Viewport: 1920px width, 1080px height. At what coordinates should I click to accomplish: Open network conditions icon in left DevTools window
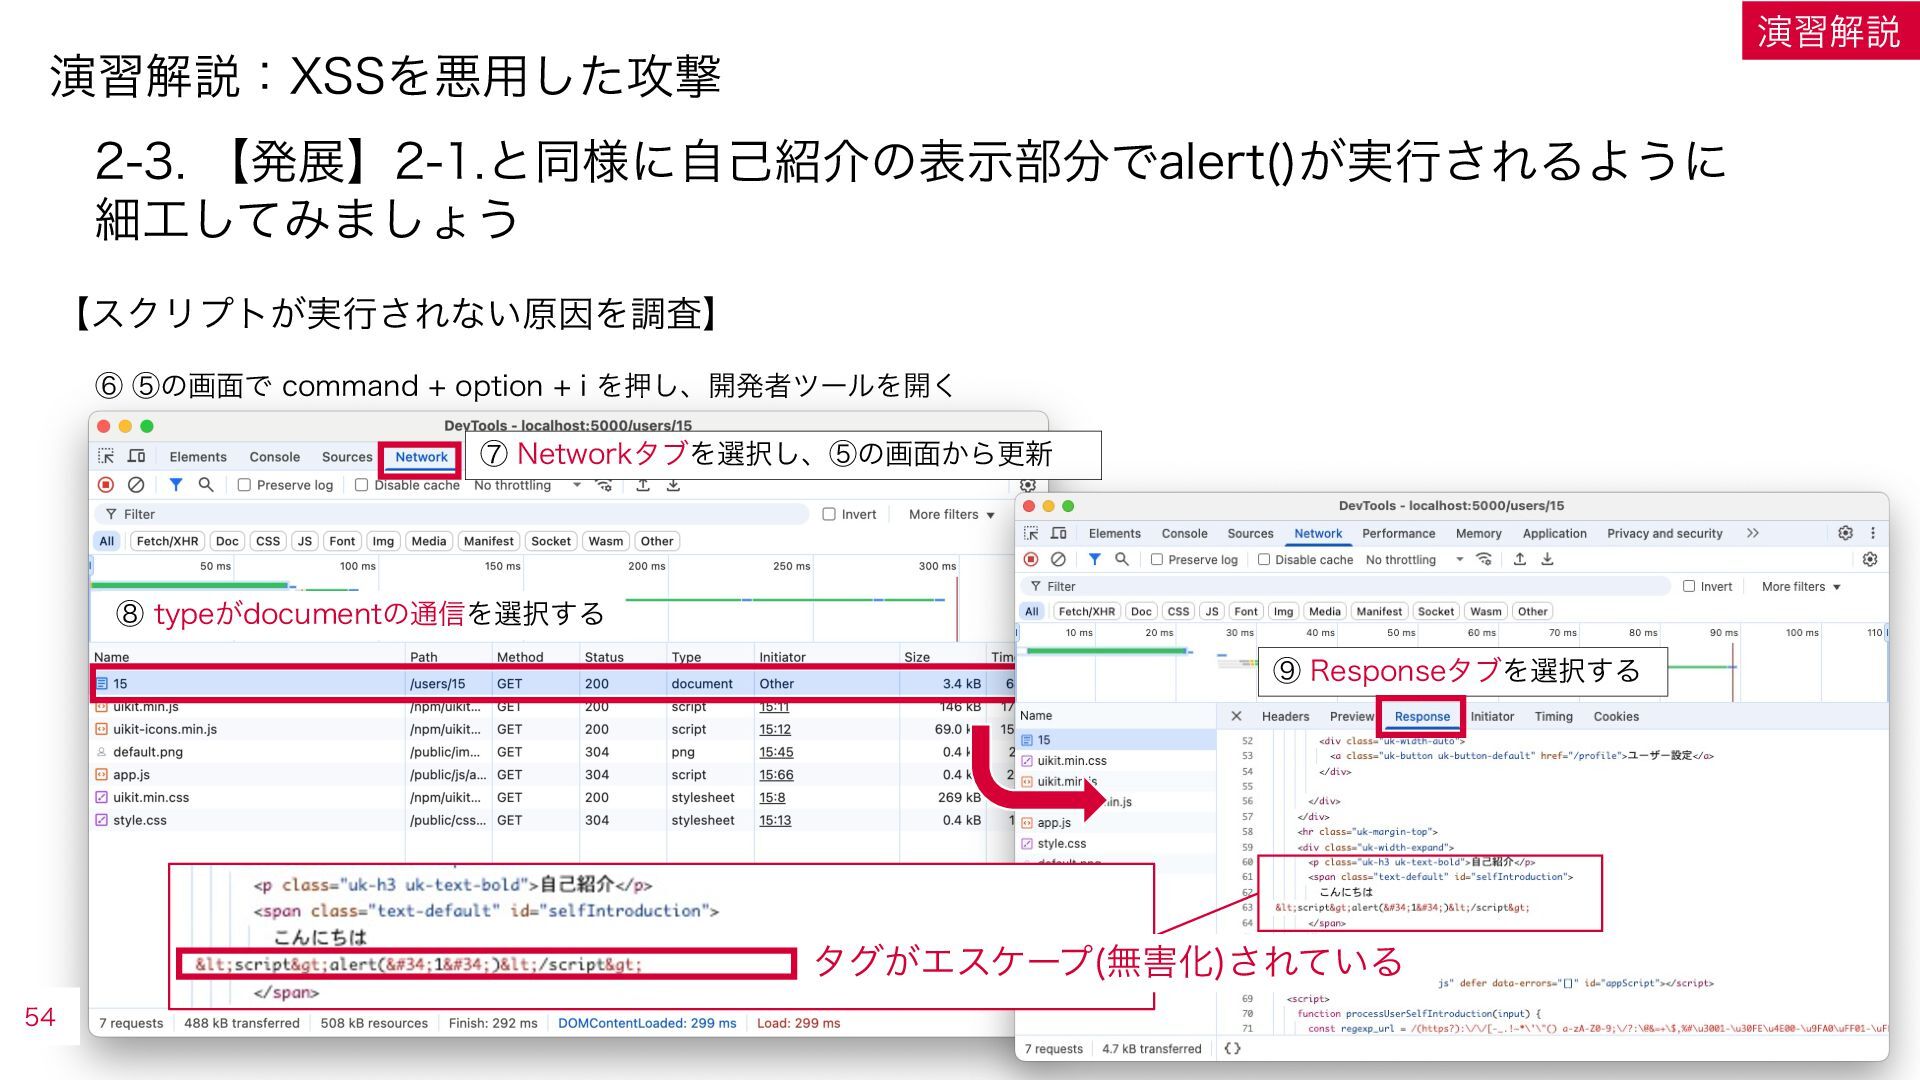coord(604,485)
